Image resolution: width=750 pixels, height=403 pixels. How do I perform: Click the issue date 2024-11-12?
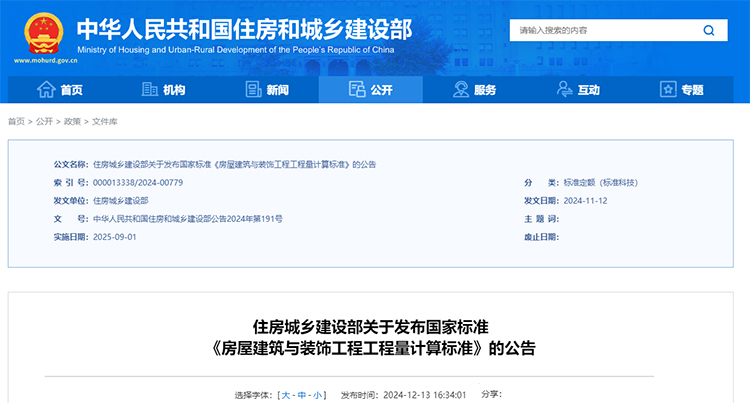(x=585, y=201)
